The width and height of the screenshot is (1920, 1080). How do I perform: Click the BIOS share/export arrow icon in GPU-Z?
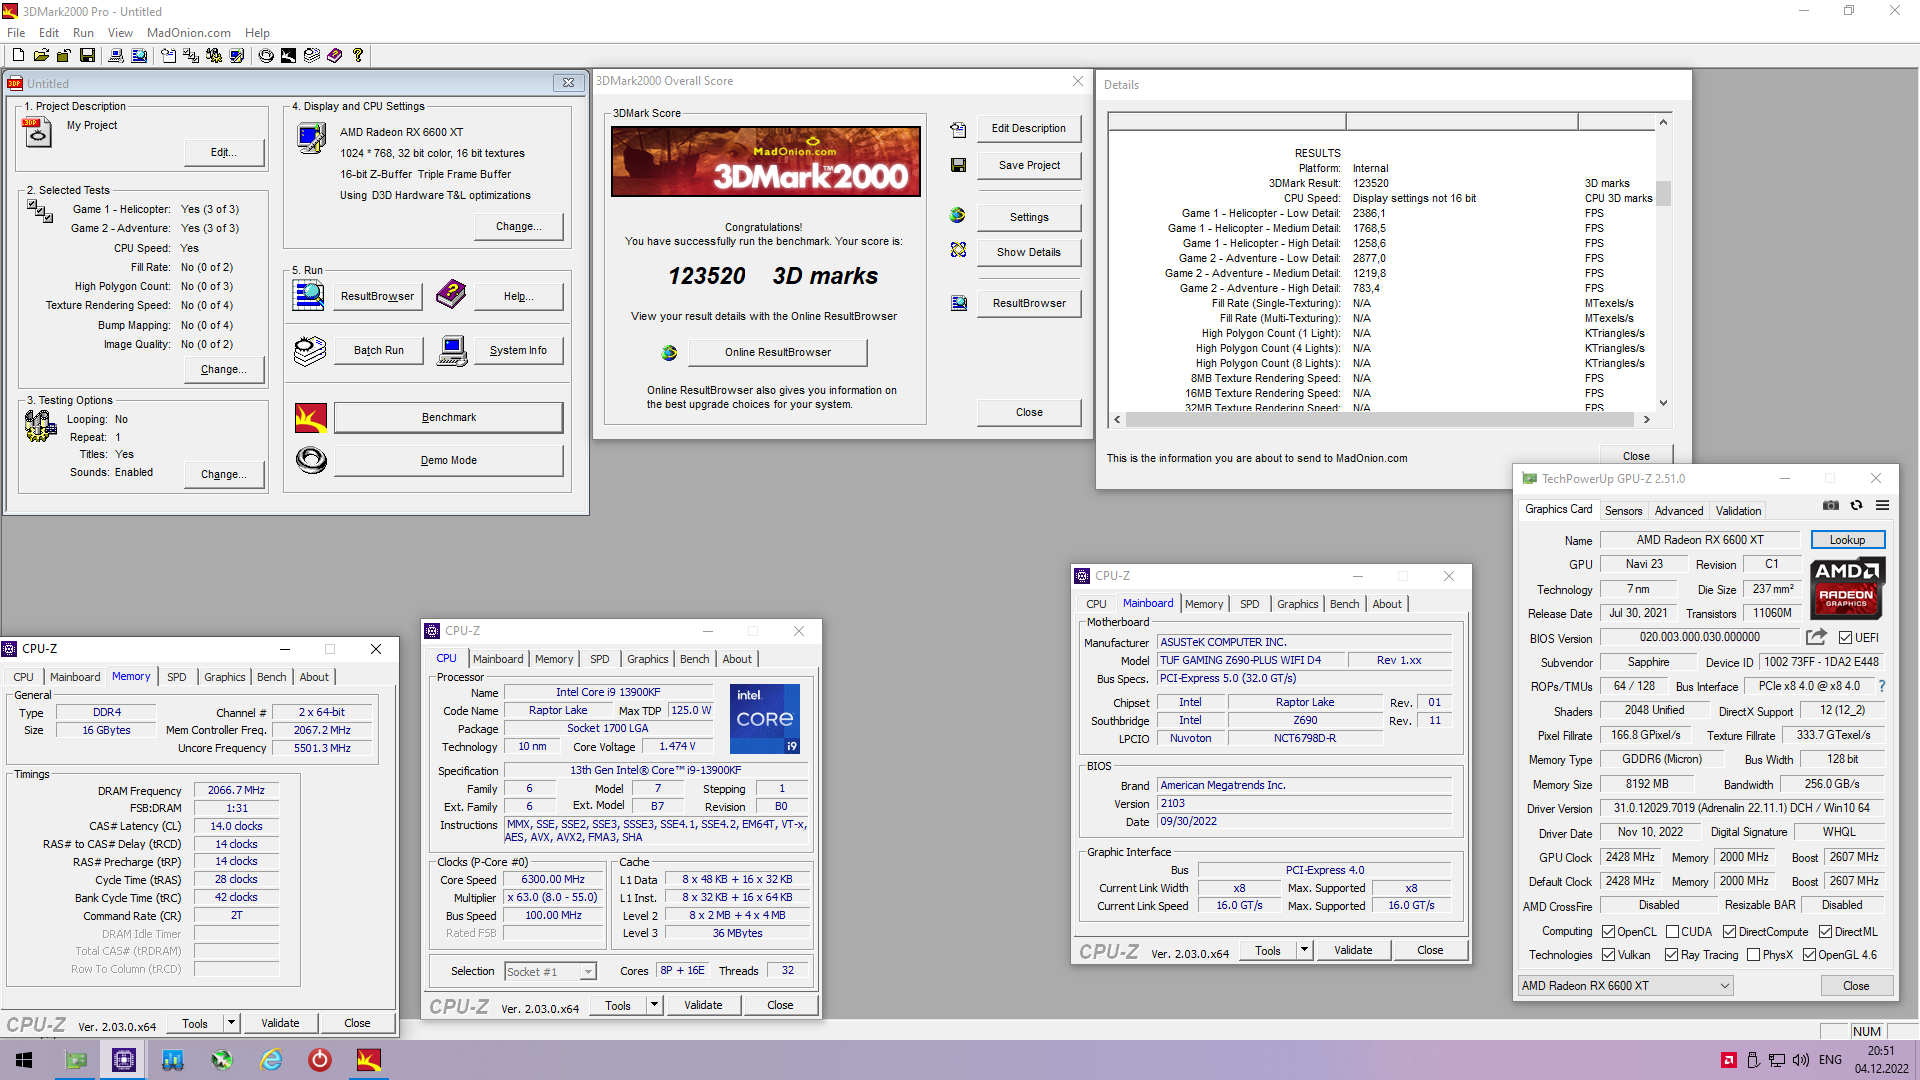point(1816,637)
